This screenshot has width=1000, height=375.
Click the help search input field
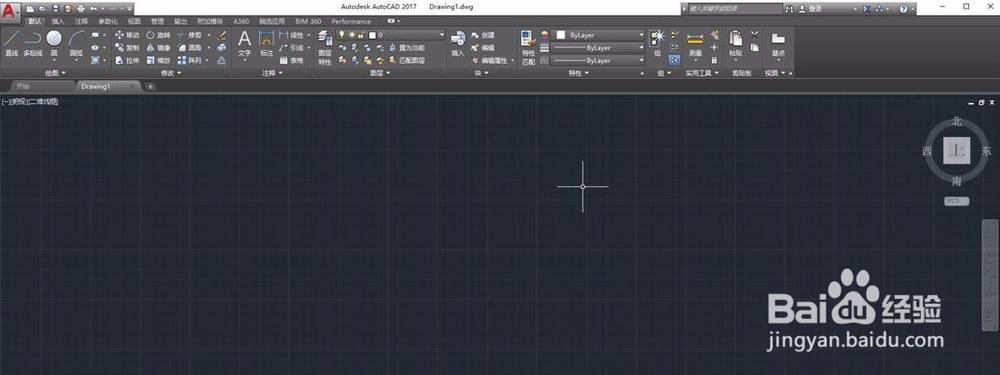point(735,9)
